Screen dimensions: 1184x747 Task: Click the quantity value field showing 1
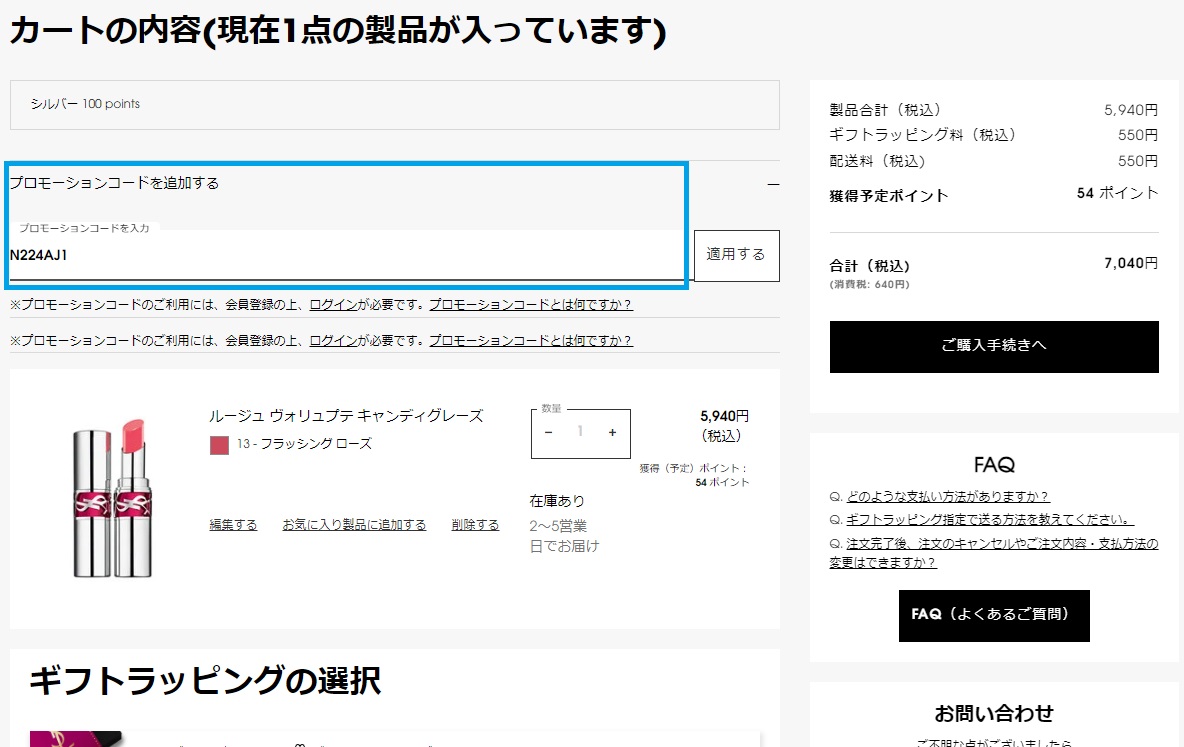click(x=581, y=432)
